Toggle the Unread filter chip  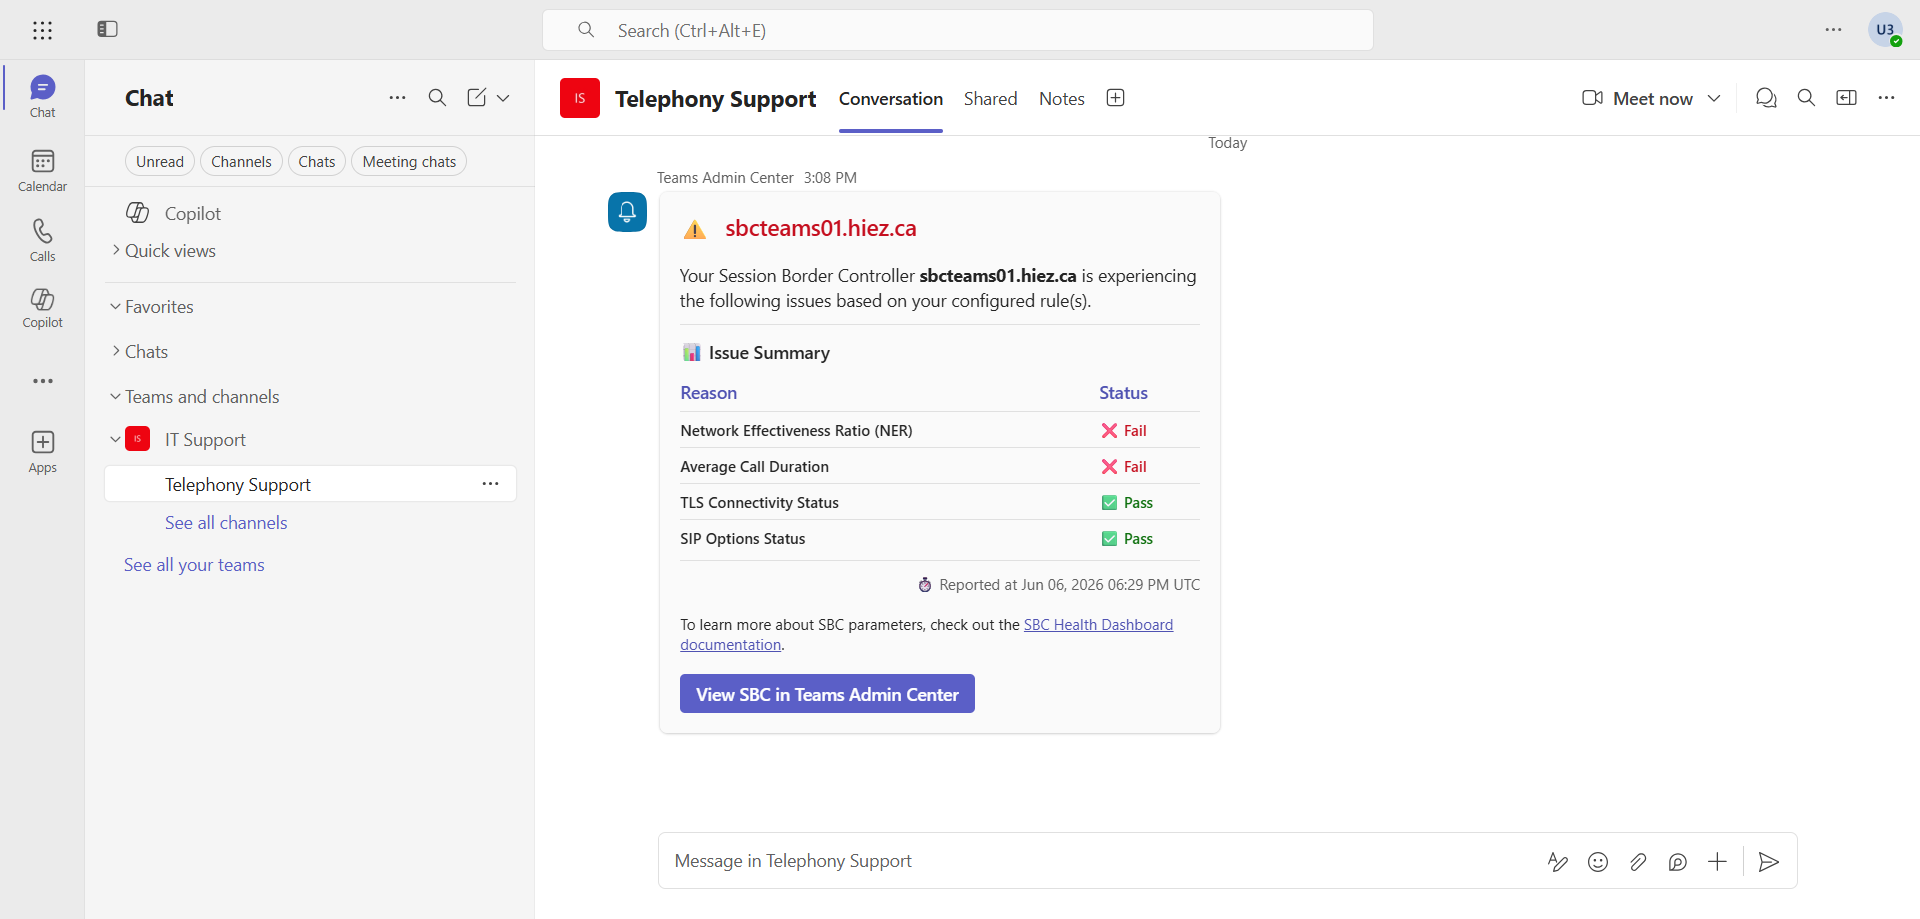point(160,162)
